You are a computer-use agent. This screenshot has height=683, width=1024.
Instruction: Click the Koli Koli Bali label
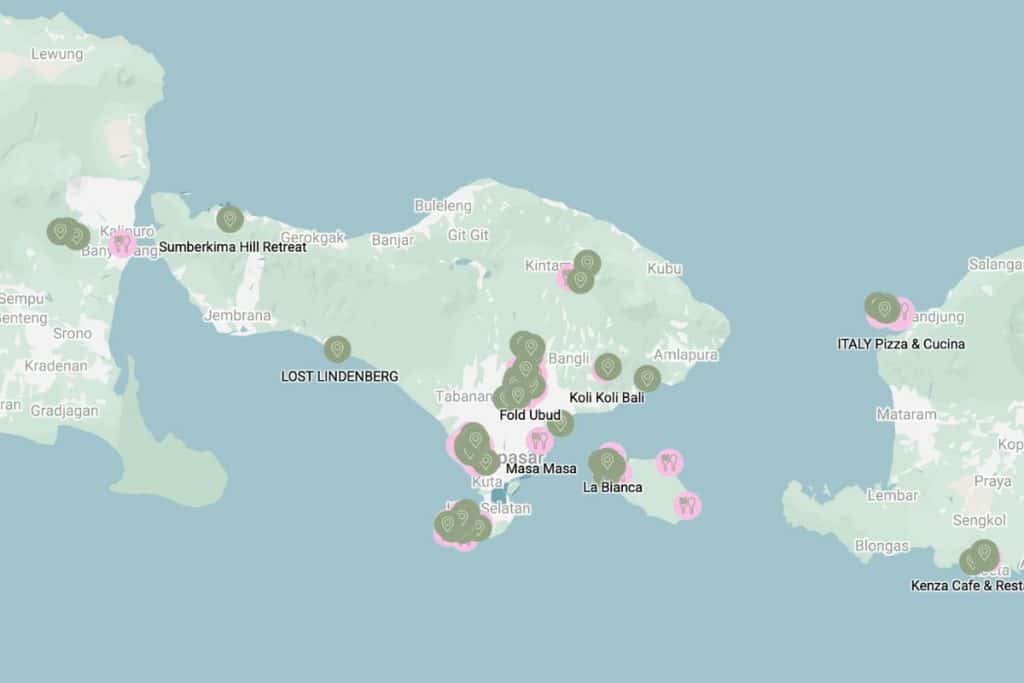pyautogui.click(x=606, y=398)
